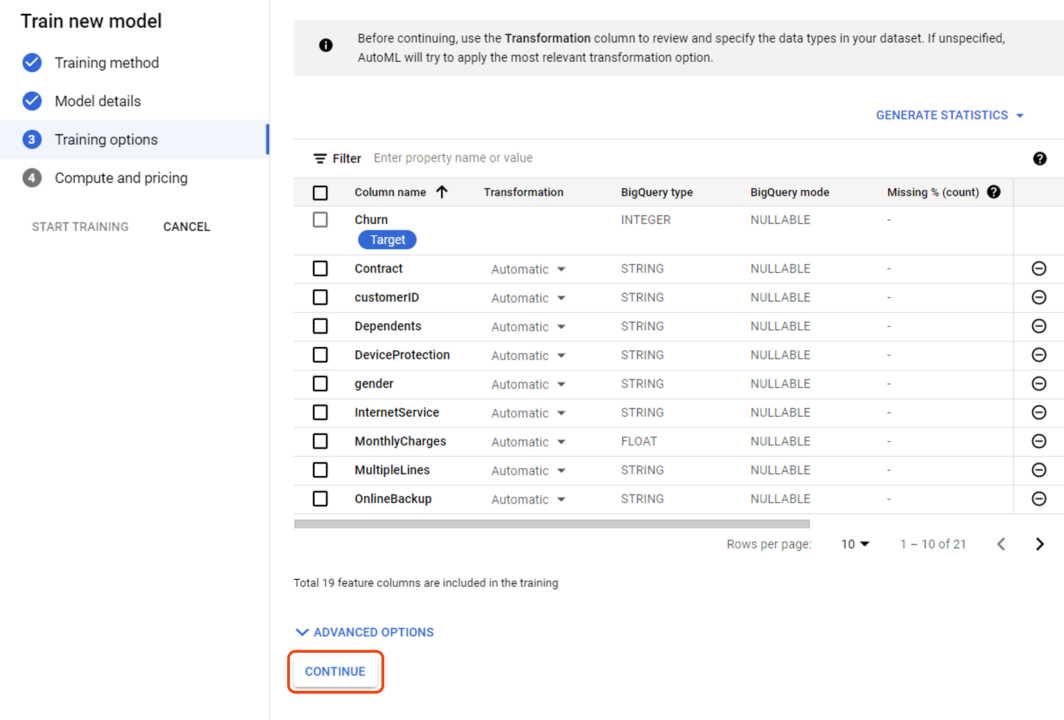Click START TRAINING in the sidebar
This screenshot has width=1064, height=720.
point(80,226)
